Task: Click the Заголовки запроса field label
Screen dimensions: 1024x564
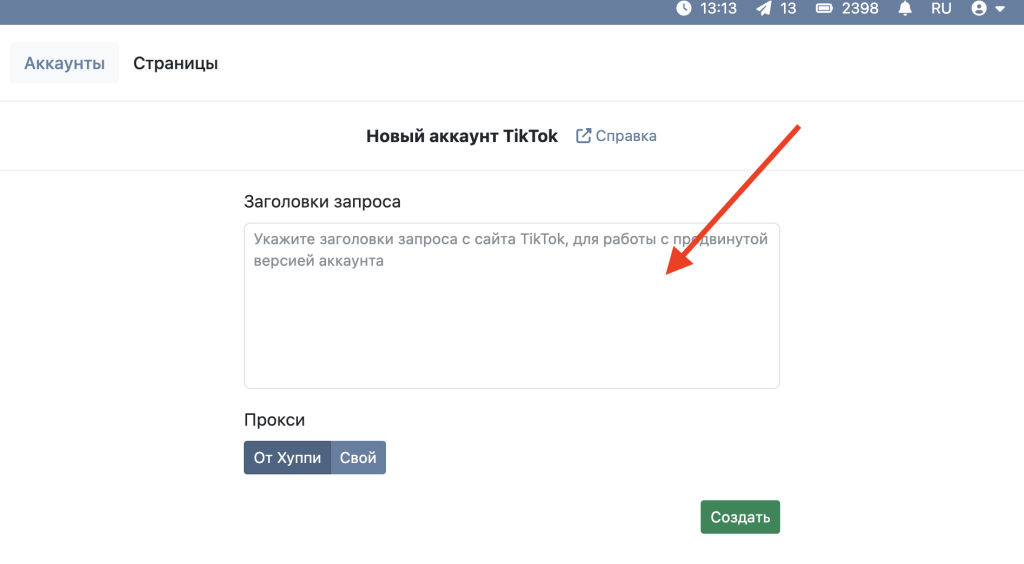Action: [x=322, y=201]
